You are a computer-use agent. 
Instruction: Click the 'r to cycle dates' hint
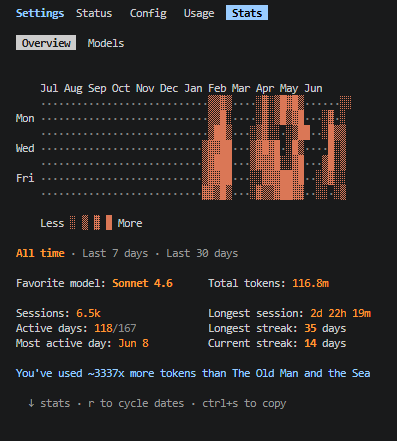point(136,403)
